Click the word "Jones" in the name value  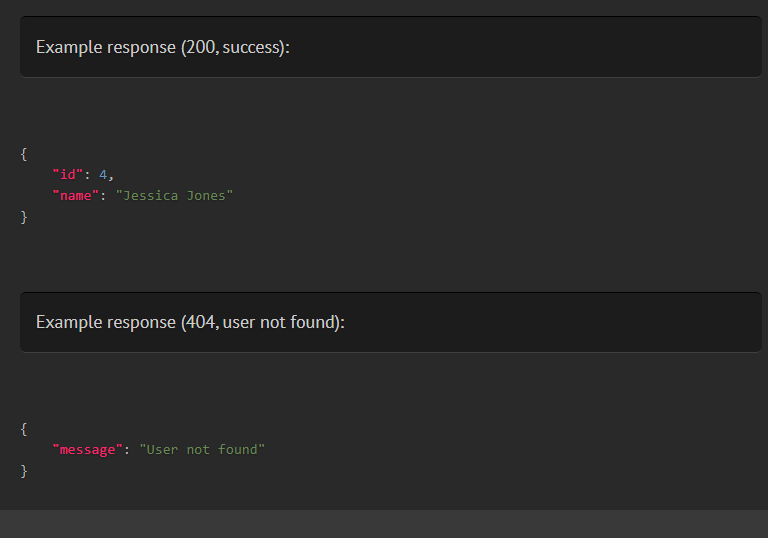[x=206, y=196]
